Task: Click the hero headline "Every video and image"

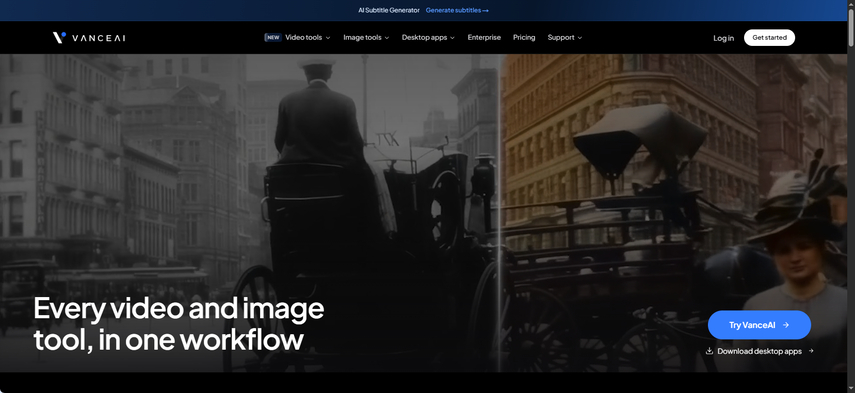Action: pos(179,308)
